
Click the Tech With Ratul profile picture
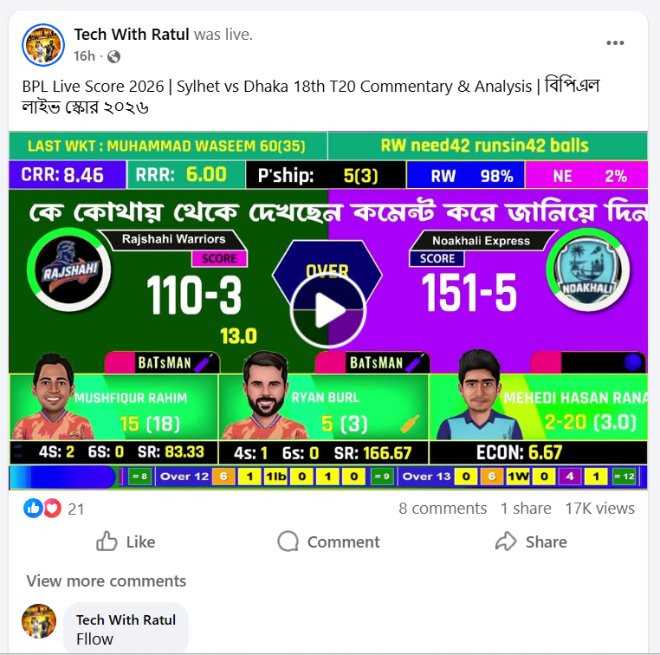tap(43, 45)
